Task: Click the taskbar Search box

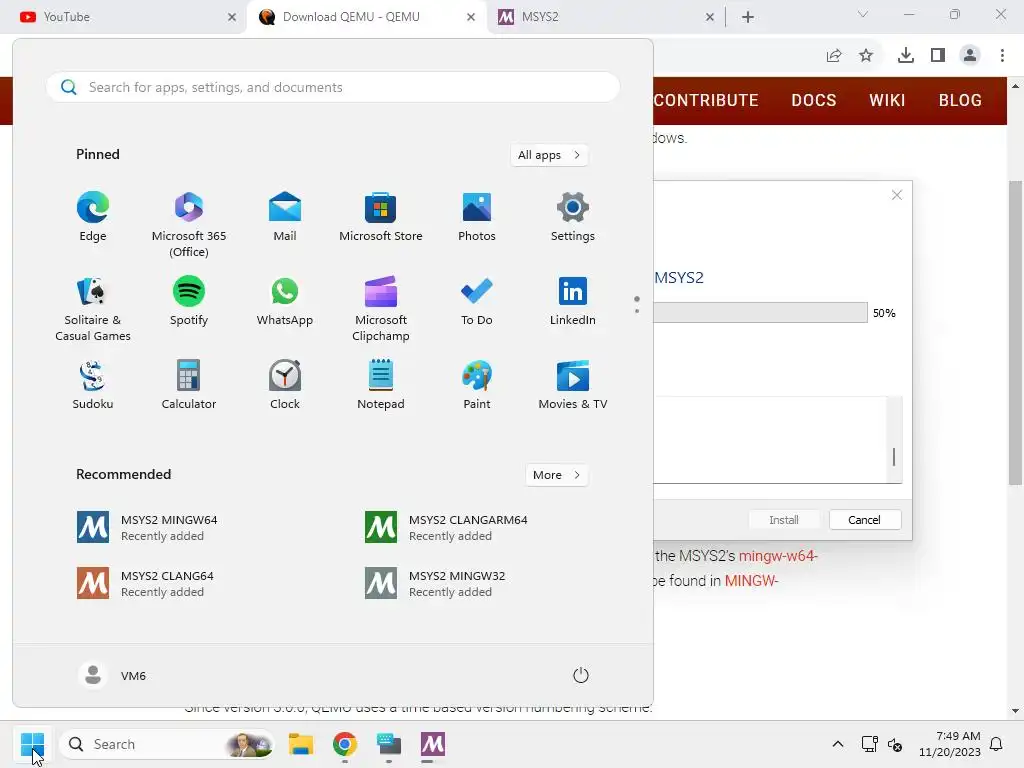Action: 167,744
